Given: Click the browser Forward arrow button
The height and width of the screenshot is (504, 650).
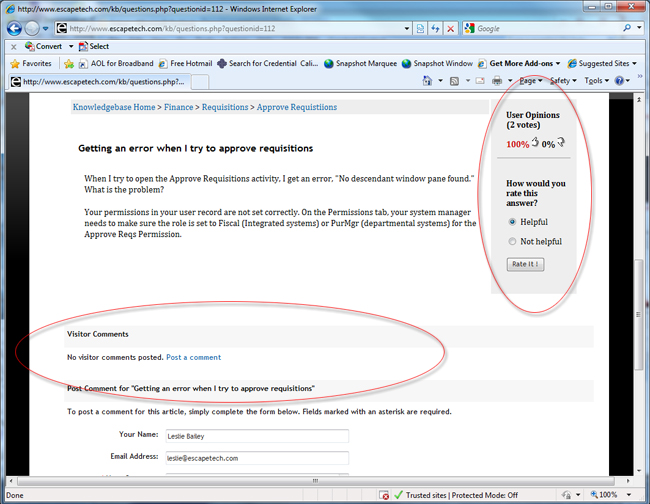Looking at the screenshot, I should pyautogui.click(x=32, y=29).
